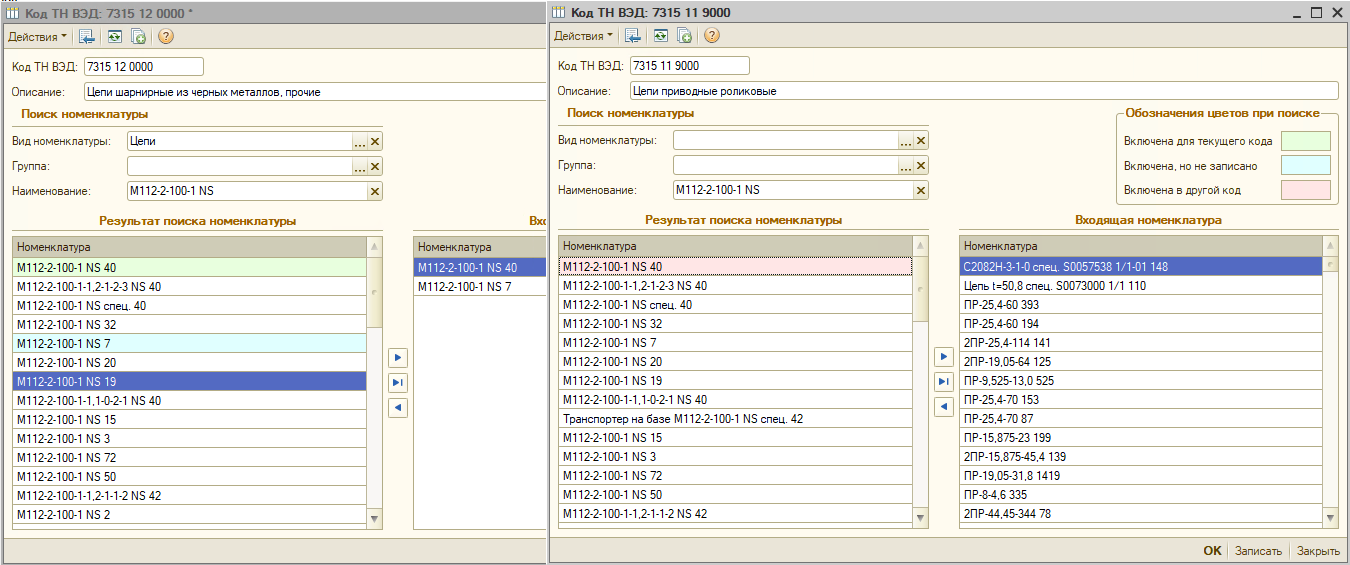Click search results scrollbar in 7315 12 0000 window
1350x565 pixels.
point(375,382)
